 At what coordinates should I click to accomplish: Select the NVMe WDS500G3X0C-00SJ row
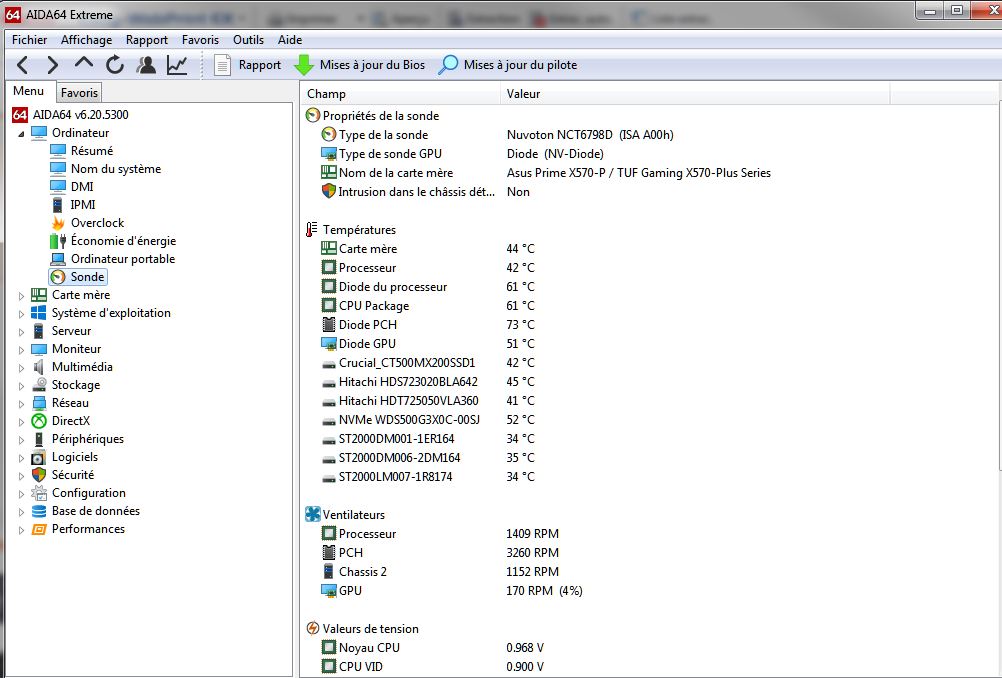[x=649, y=420]
